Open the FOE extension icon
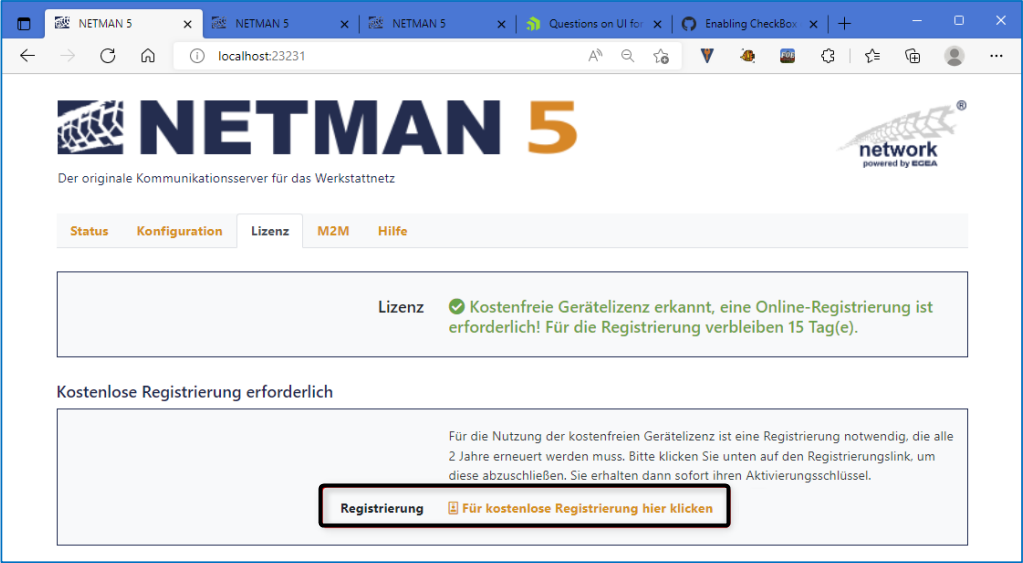The image size is (1023, 563). pyautogui.click(x=787, y=56)
